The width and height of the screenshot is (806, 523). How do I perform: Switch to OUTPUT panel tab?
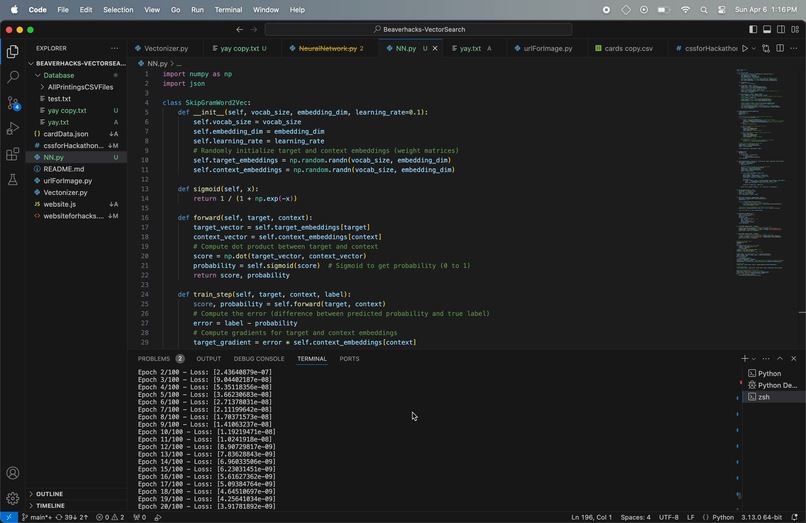(208, 358)
